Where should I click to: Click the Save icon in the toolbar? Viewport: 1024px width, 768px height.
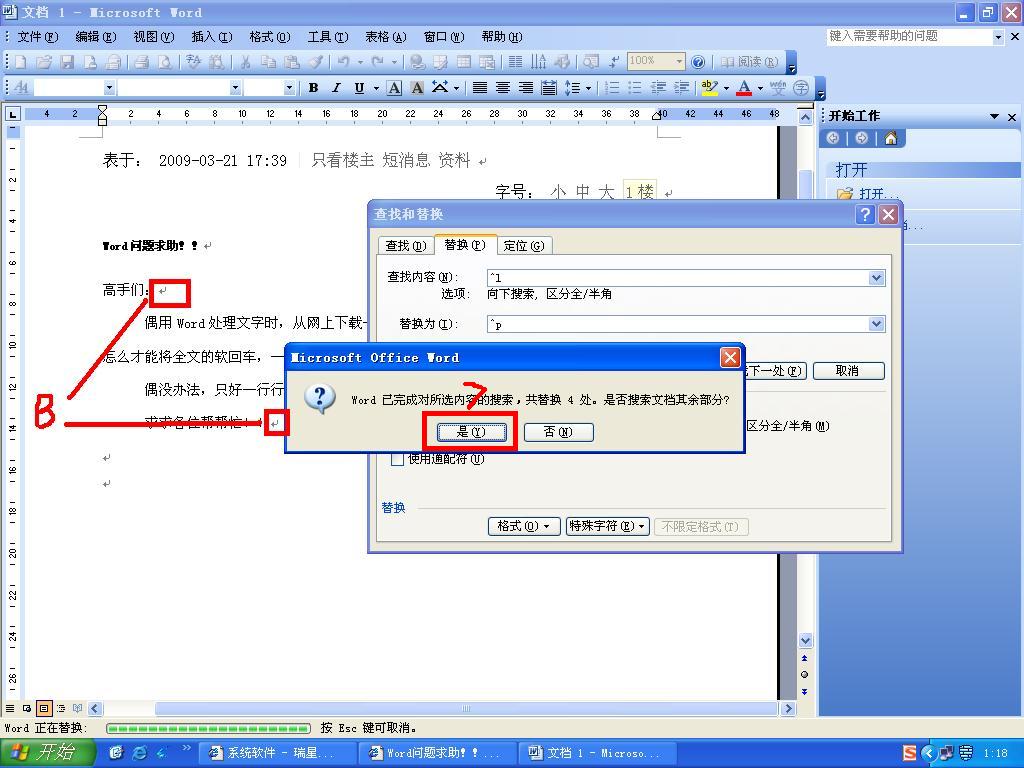tap(67, 62)
